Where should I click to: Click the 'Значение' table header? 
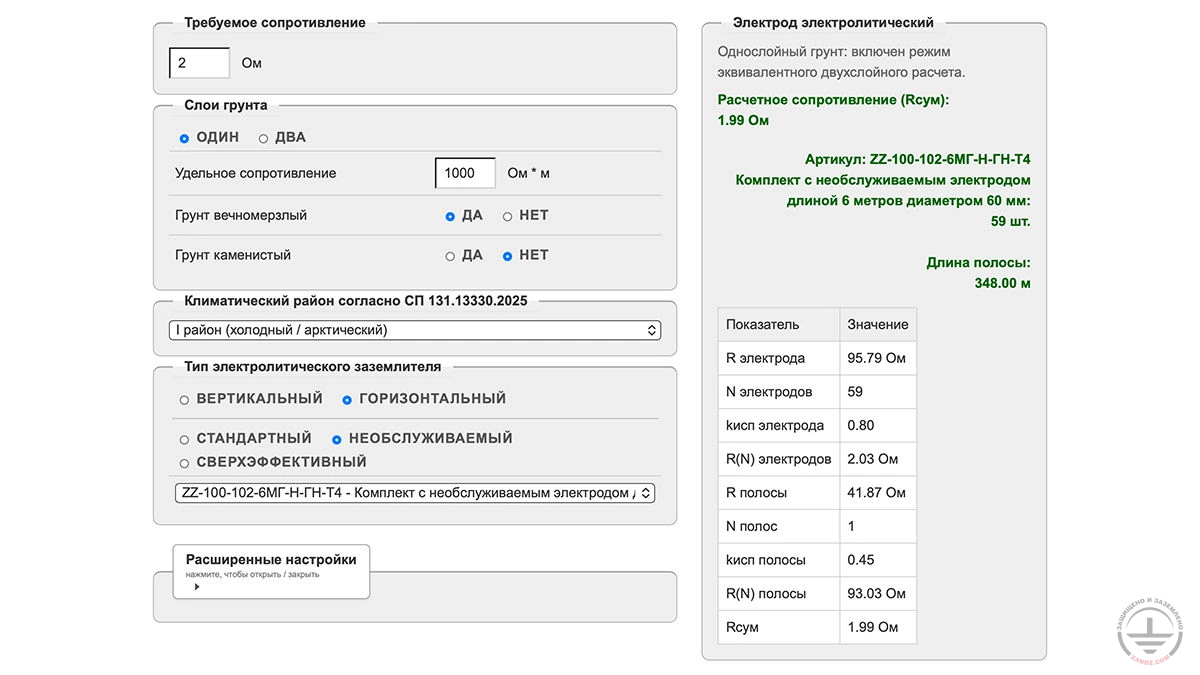coord(877,324)
